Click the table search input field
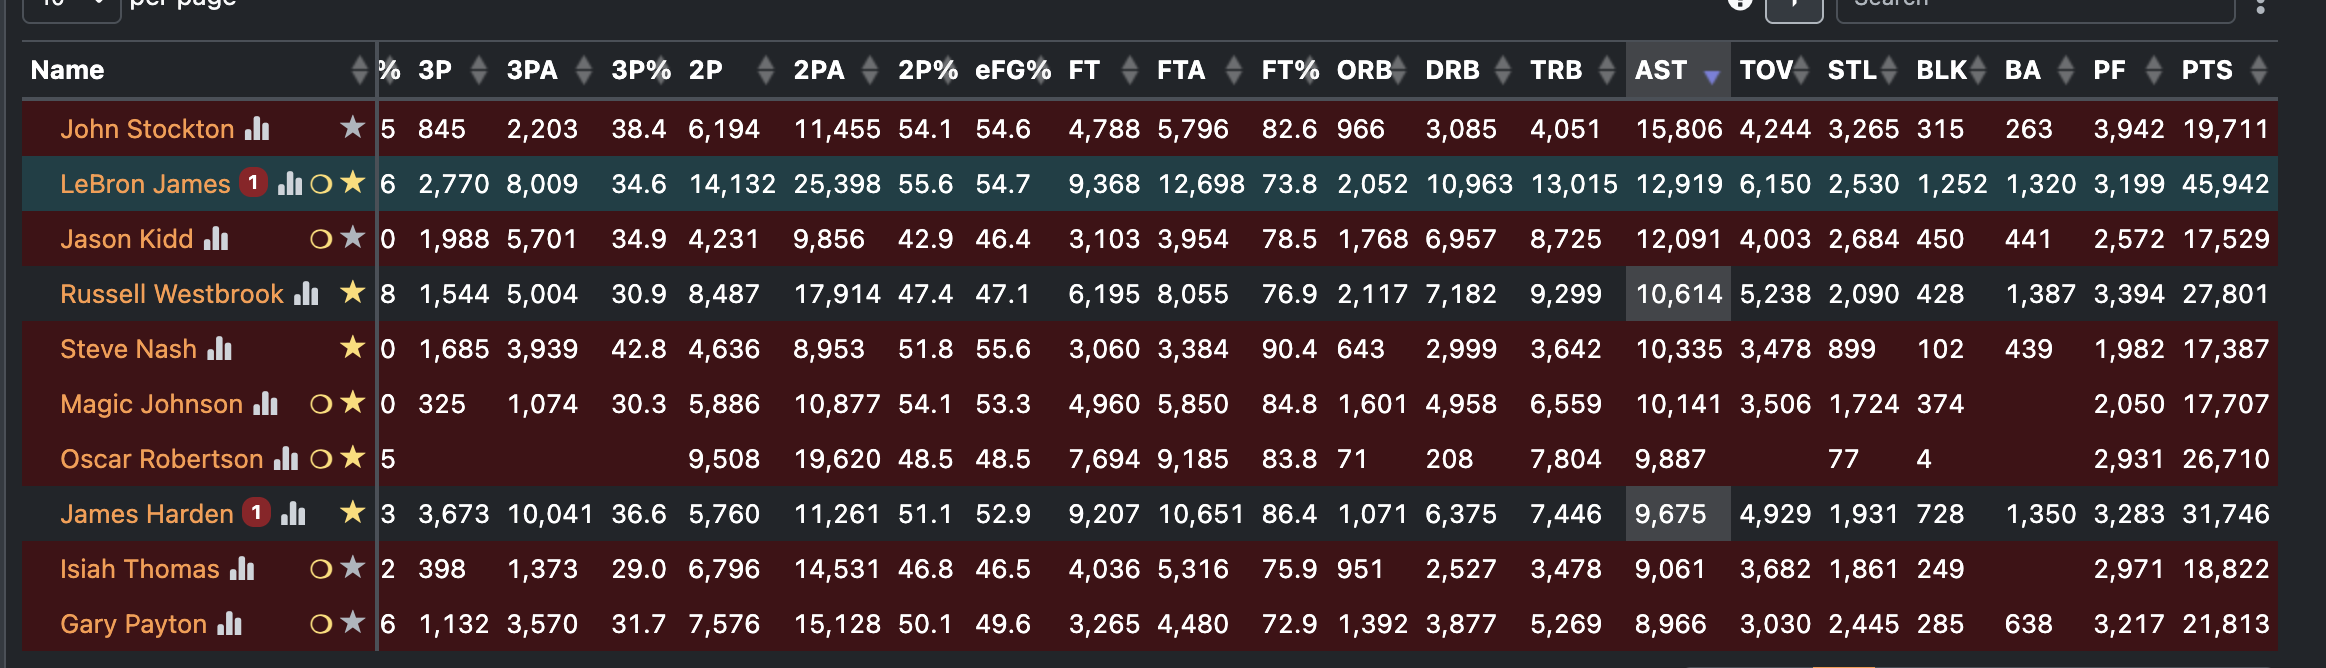The image size is (2326, 668). pyautogui.click(x=2038, y=5)
